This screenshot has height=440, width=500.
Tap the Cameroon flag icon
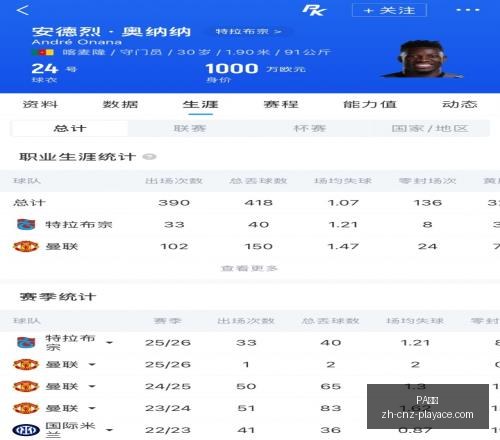click(43, 52)
